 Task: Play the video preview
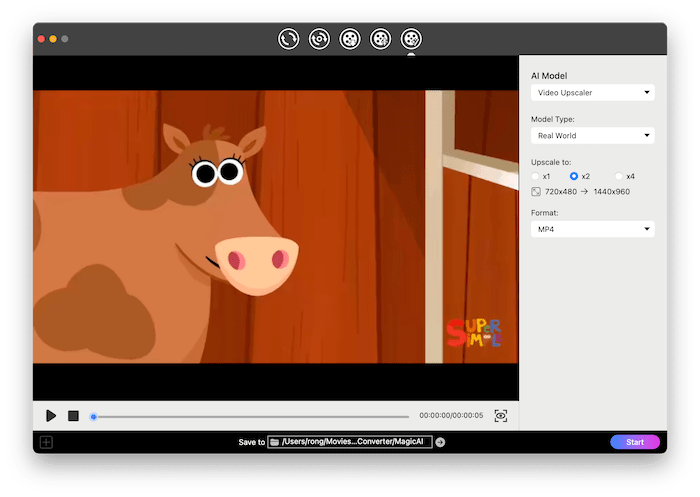pyautogui.click(x=51, y=415)
